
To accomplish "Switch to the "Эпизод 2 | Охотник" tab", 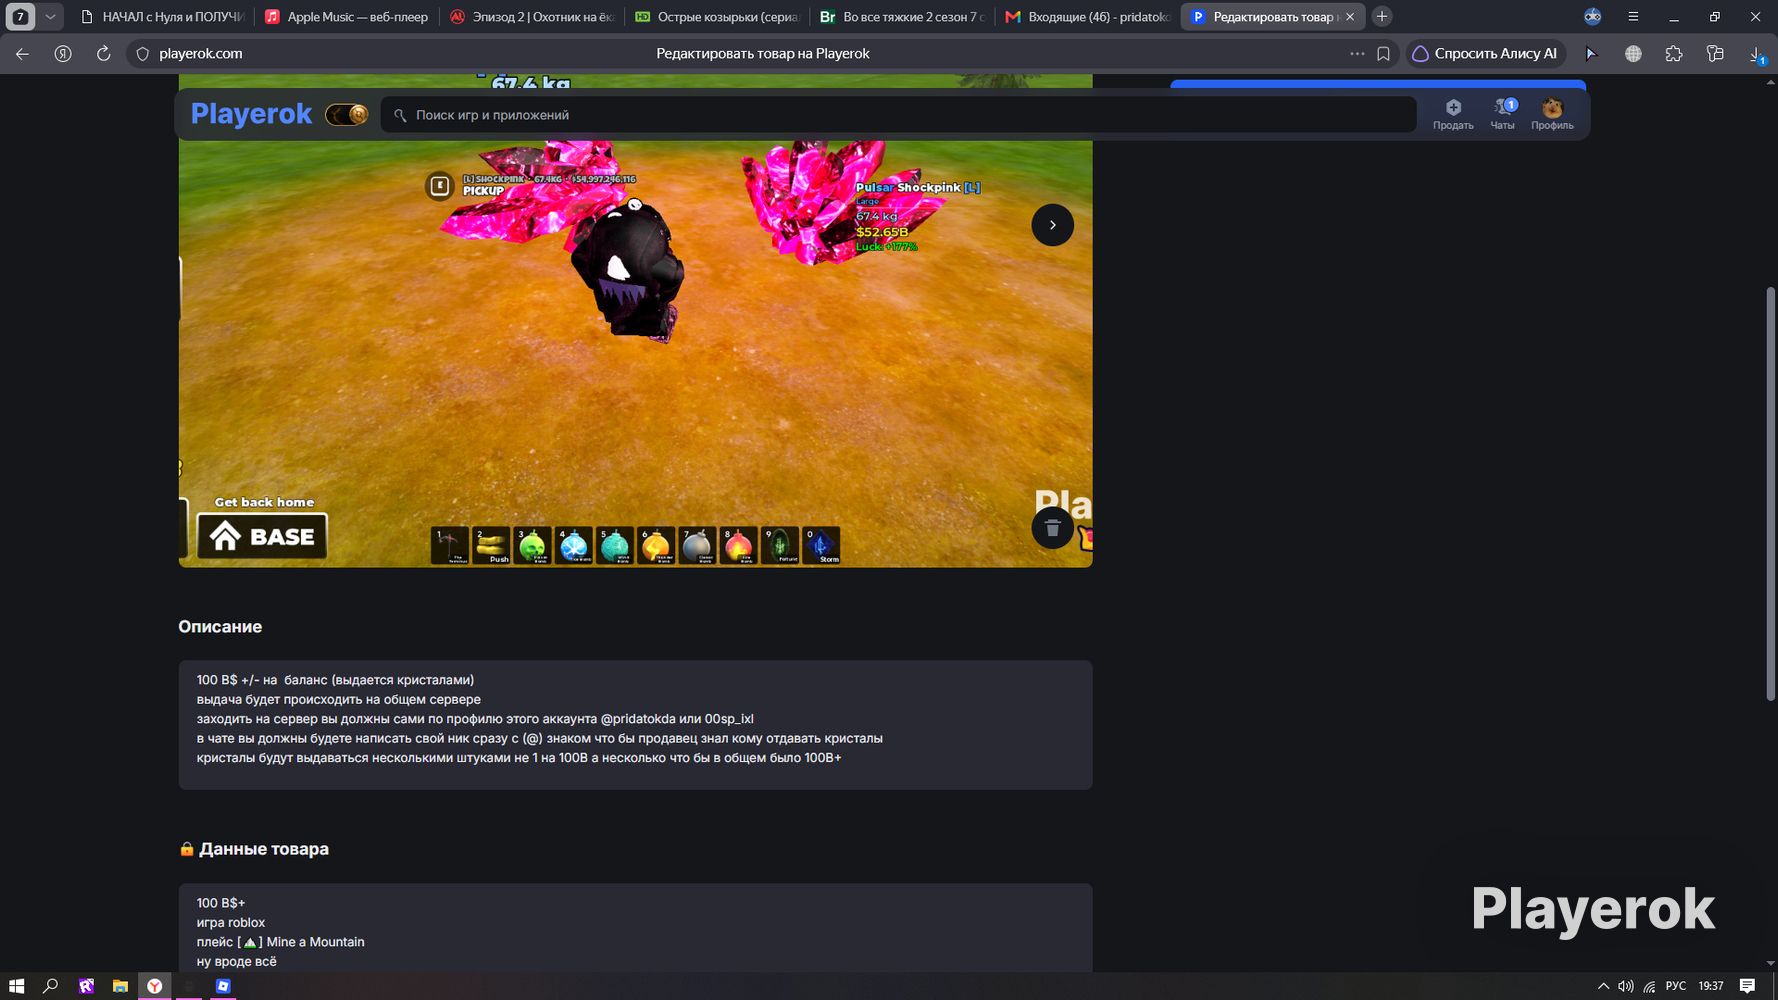I will (x=531, y=17).
